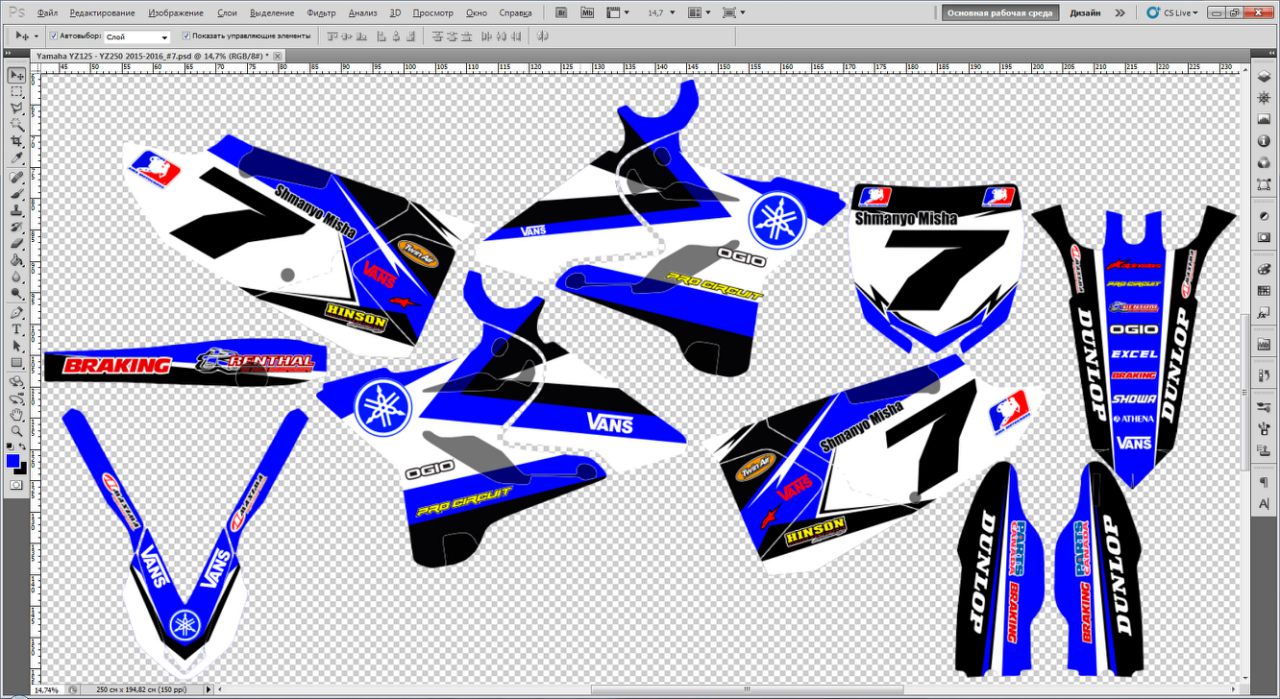Select the Crop tool

point(17,142)
